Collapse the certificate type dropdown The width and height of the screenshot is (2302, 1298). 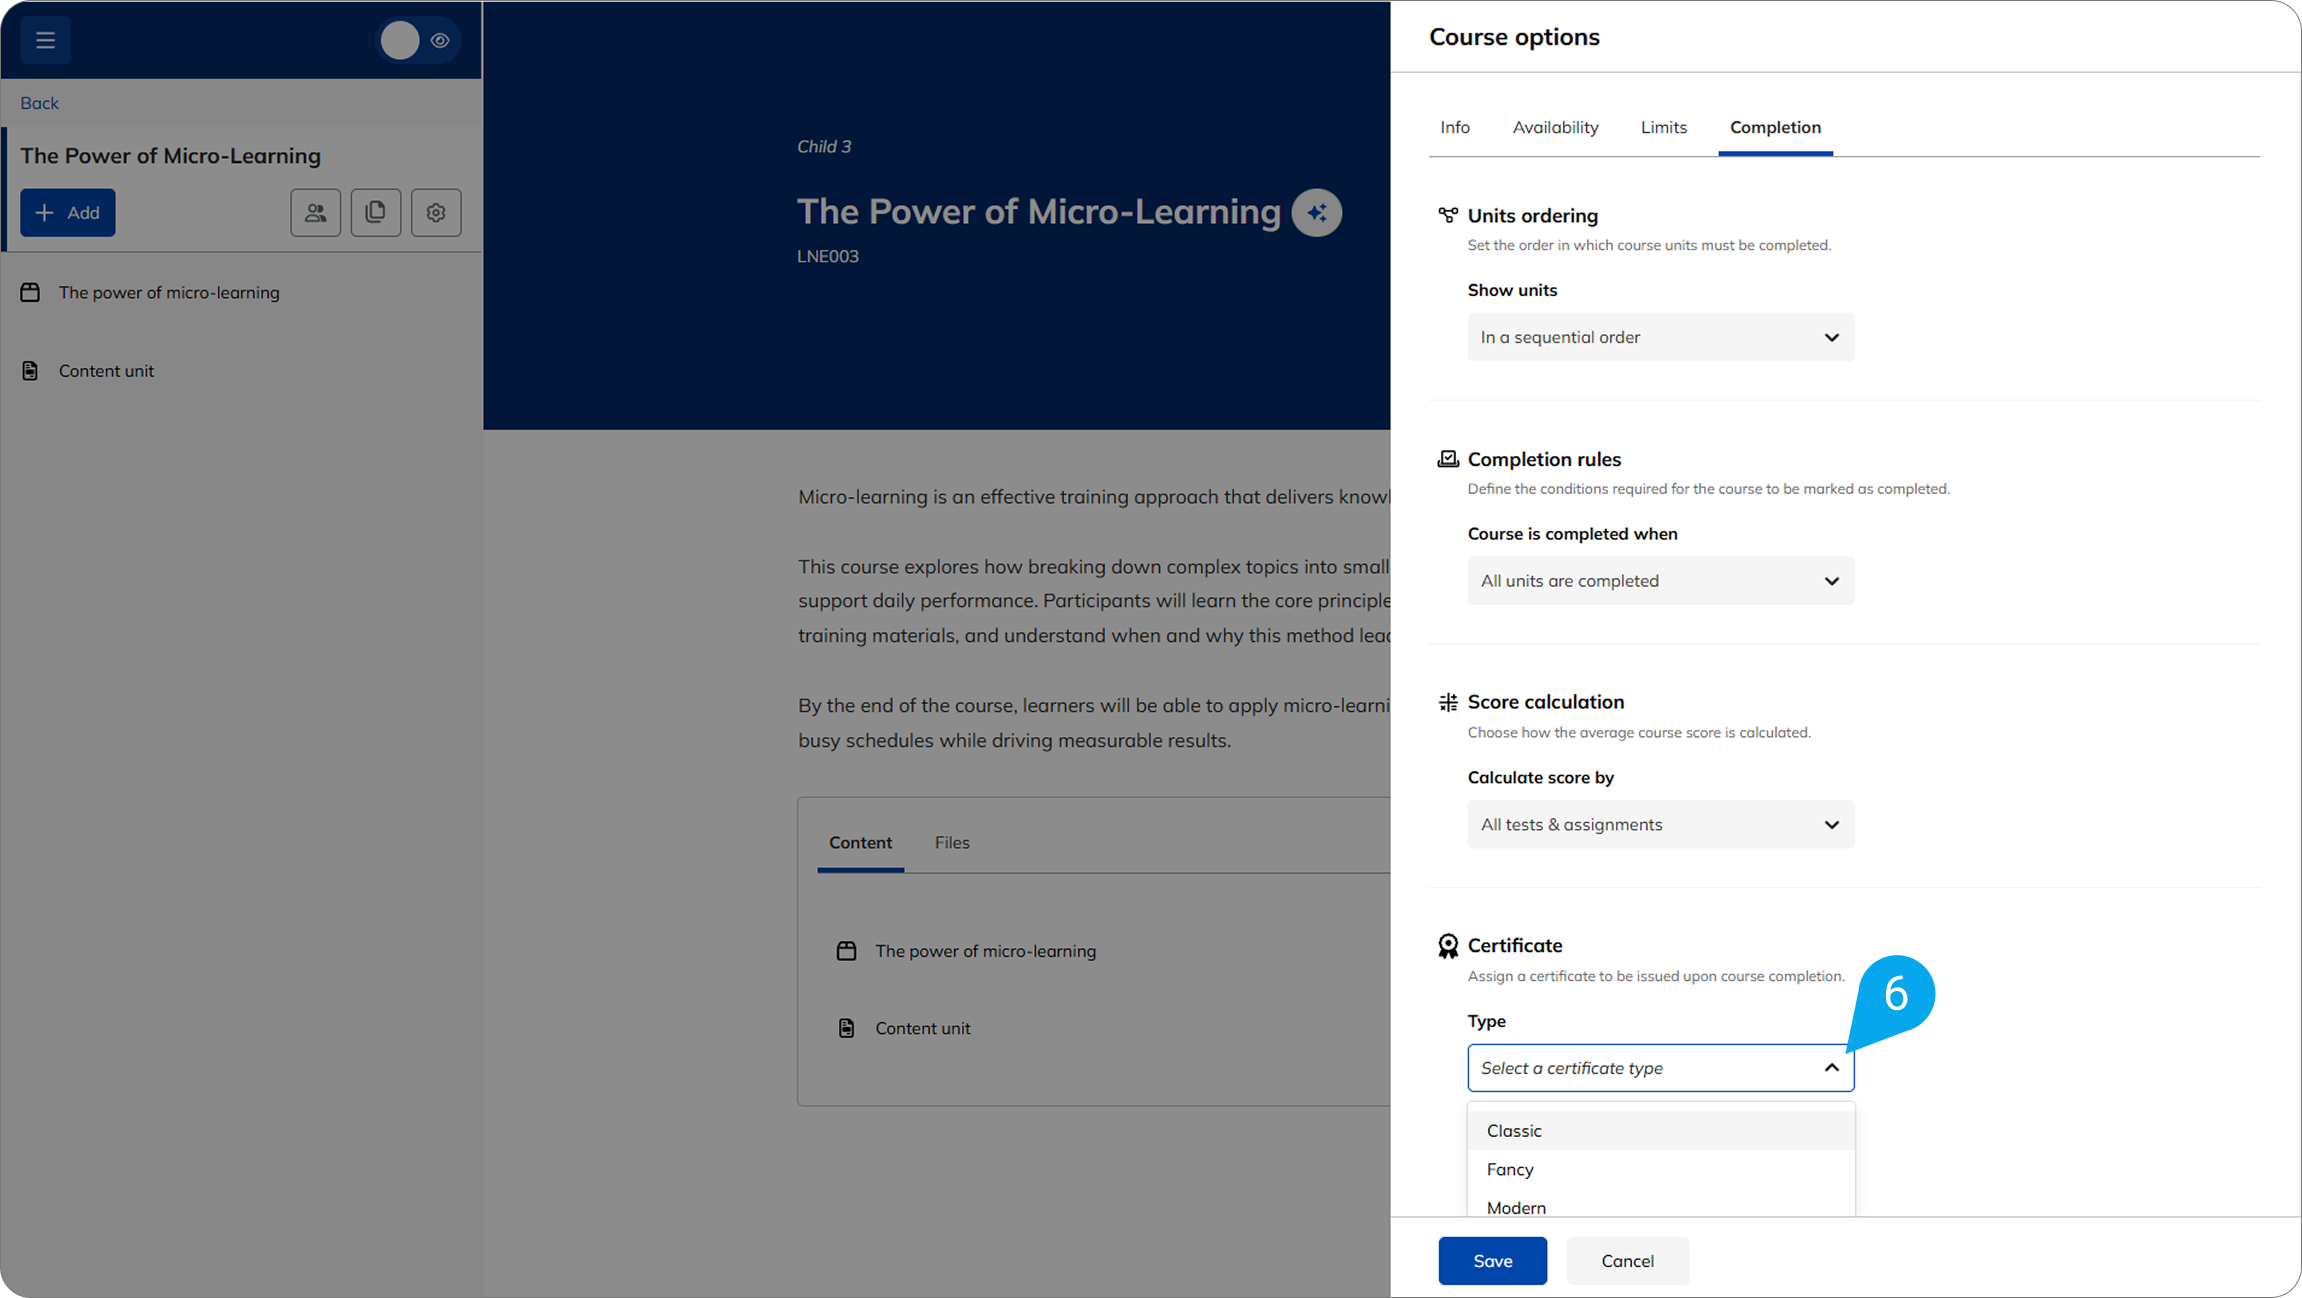(1830, 1068)
